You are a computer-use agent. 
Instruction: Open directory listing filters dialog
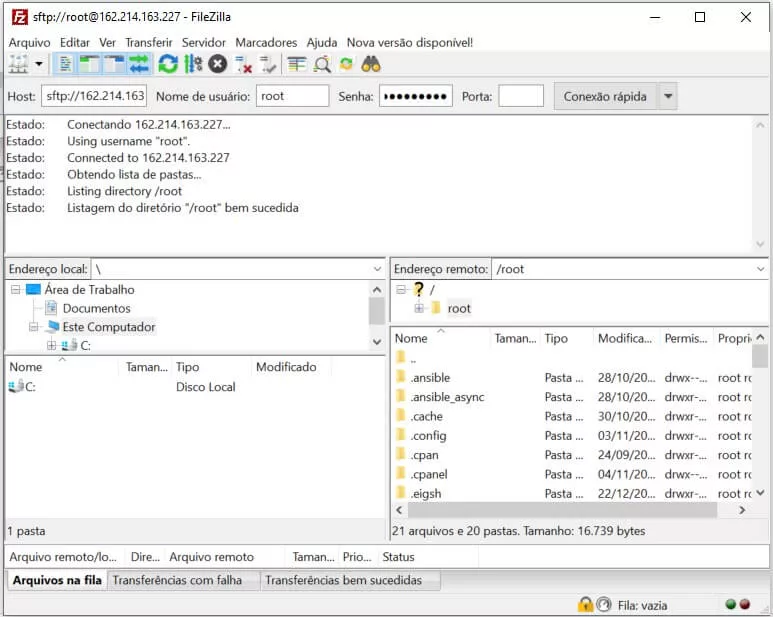click(297, 64)
